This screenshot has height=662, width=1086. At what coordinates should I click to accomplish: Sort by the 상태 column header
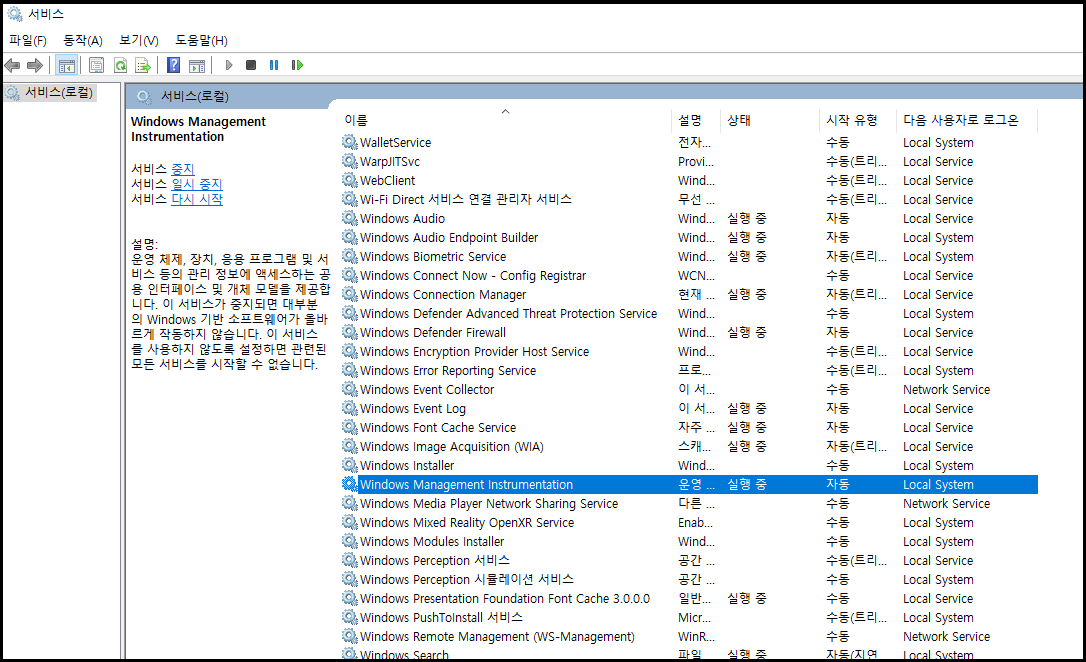click(x=769, y=120)
